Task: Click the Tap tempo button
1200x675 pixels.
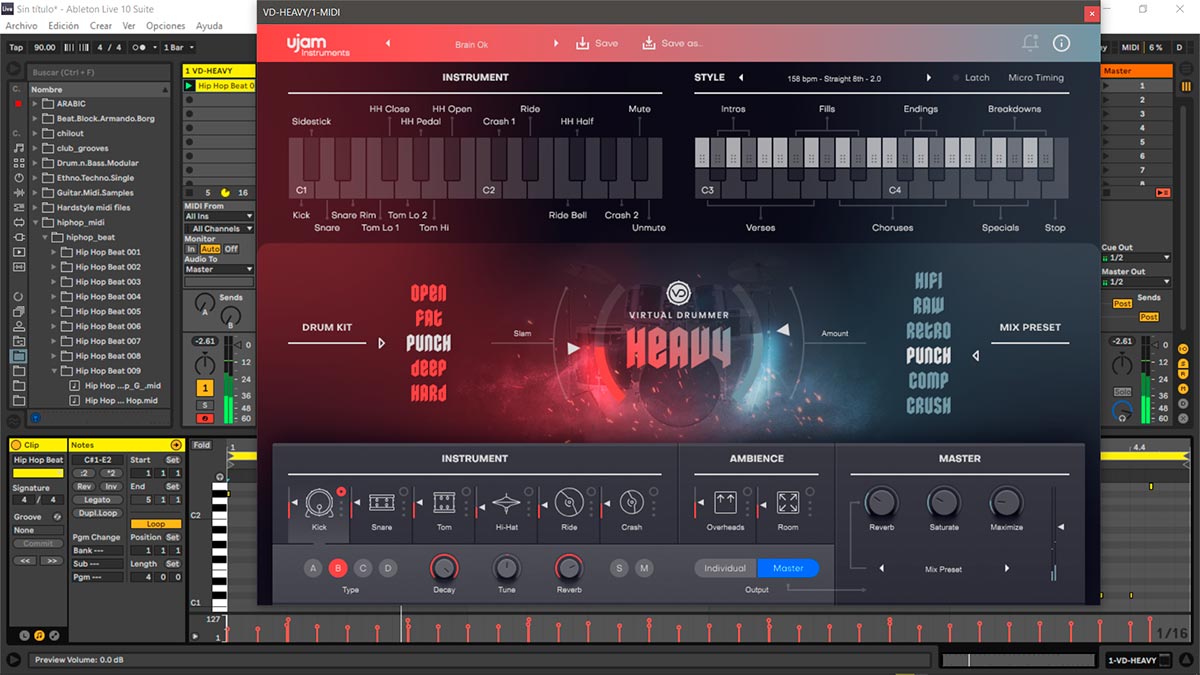Action: click(16, 47)
